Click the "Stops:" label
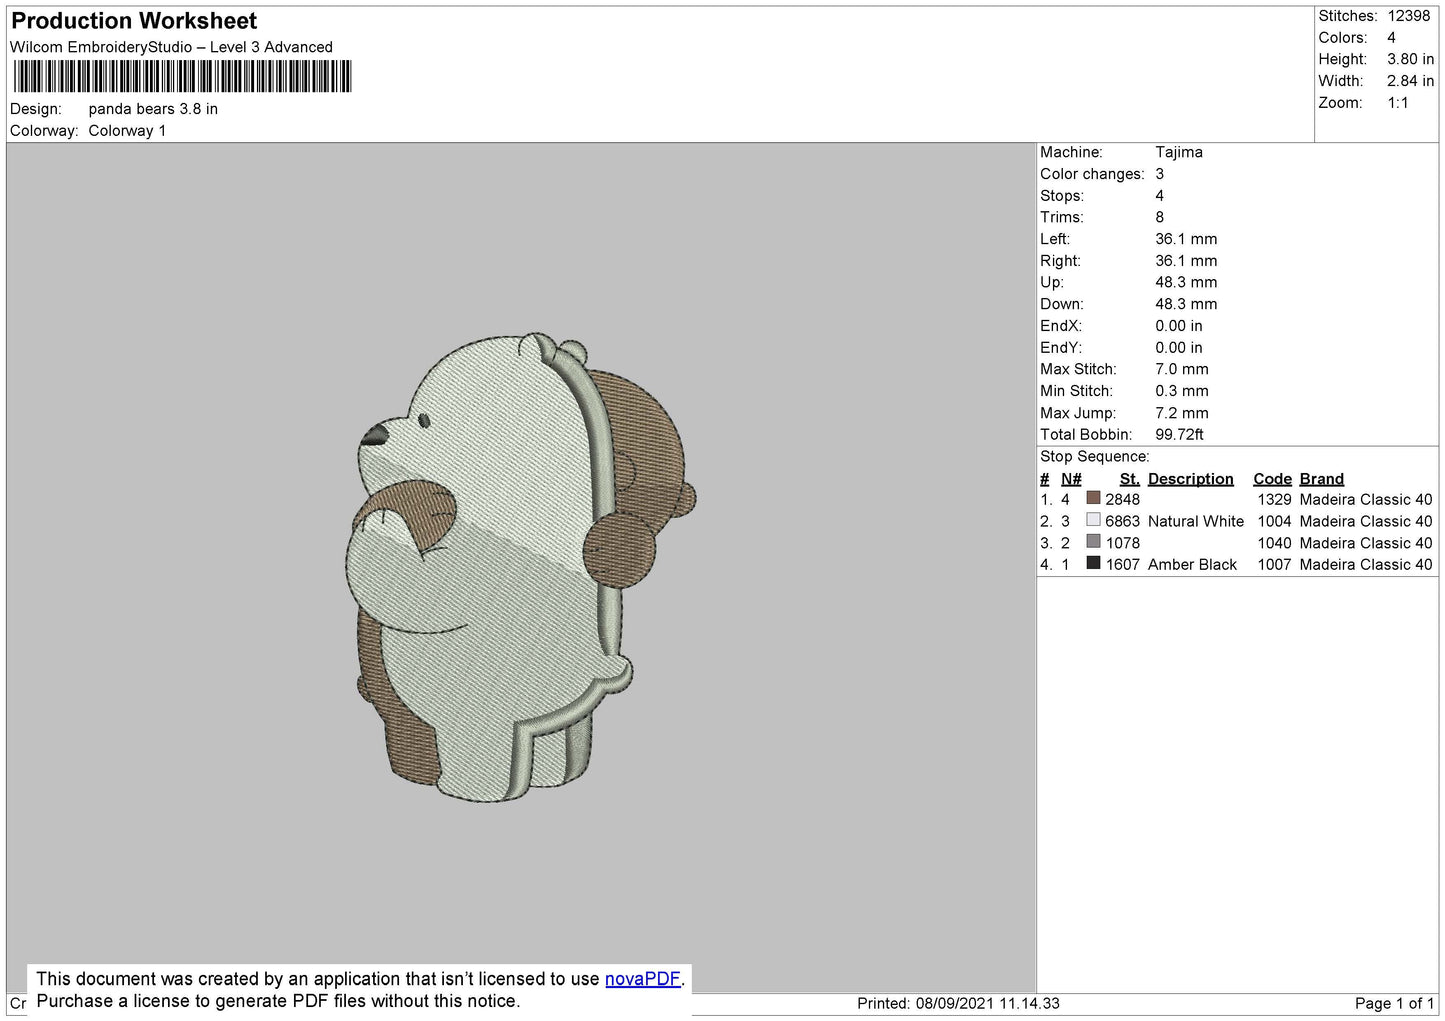 (1062, 196)
